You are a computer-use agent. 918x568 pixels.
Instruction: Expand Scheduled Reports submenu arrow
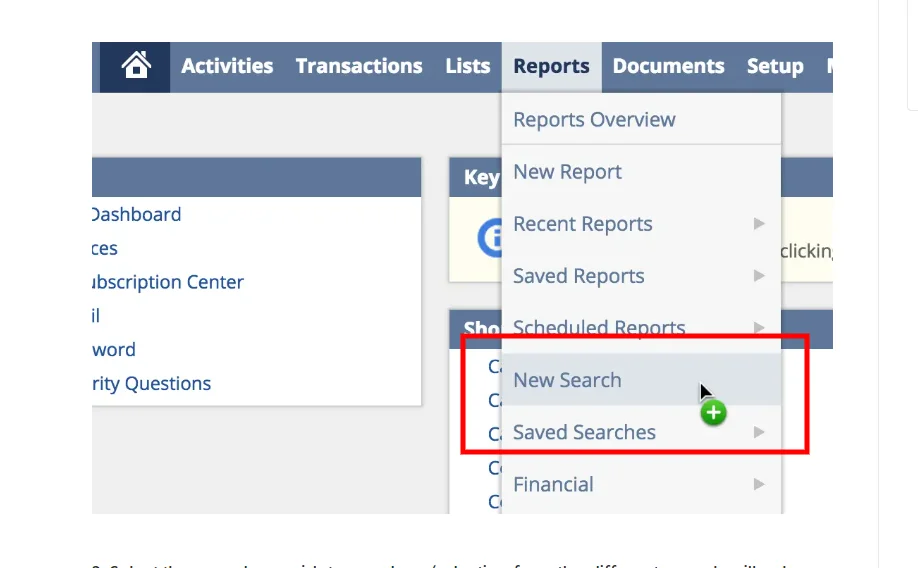click(x=759, y=327)
